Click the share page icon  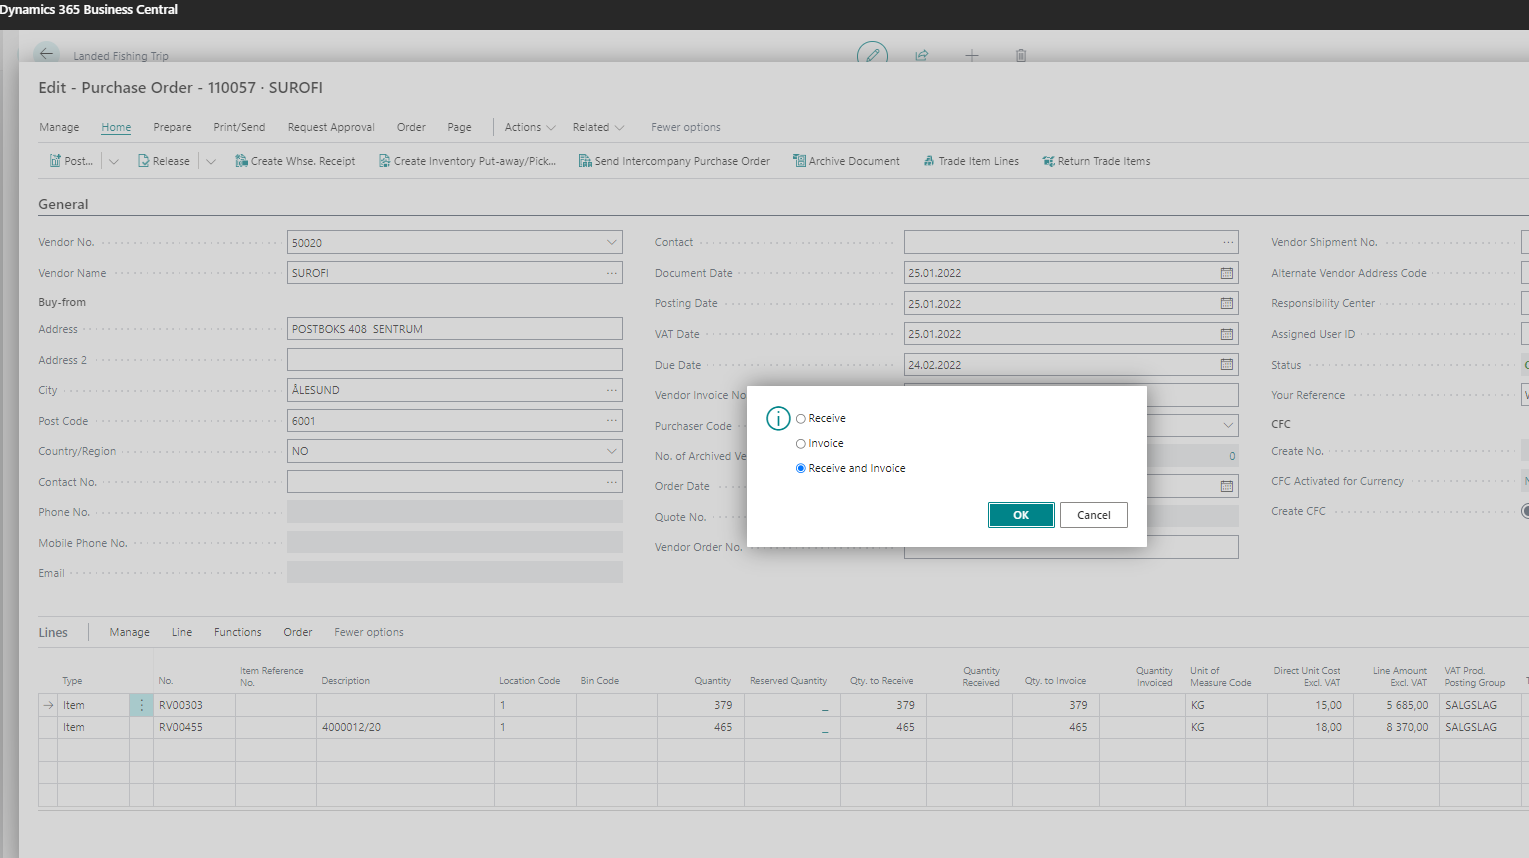[922, 55]
